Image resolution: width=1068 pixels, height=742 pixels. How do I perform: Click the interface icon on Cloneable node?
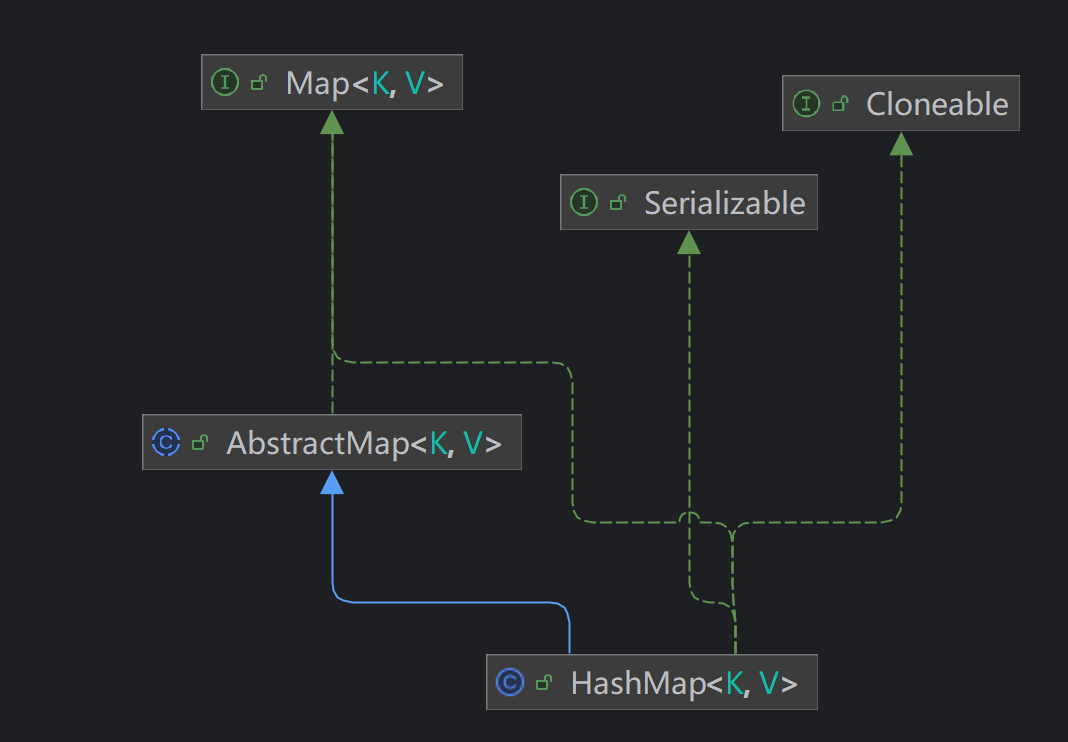point(806,104)
